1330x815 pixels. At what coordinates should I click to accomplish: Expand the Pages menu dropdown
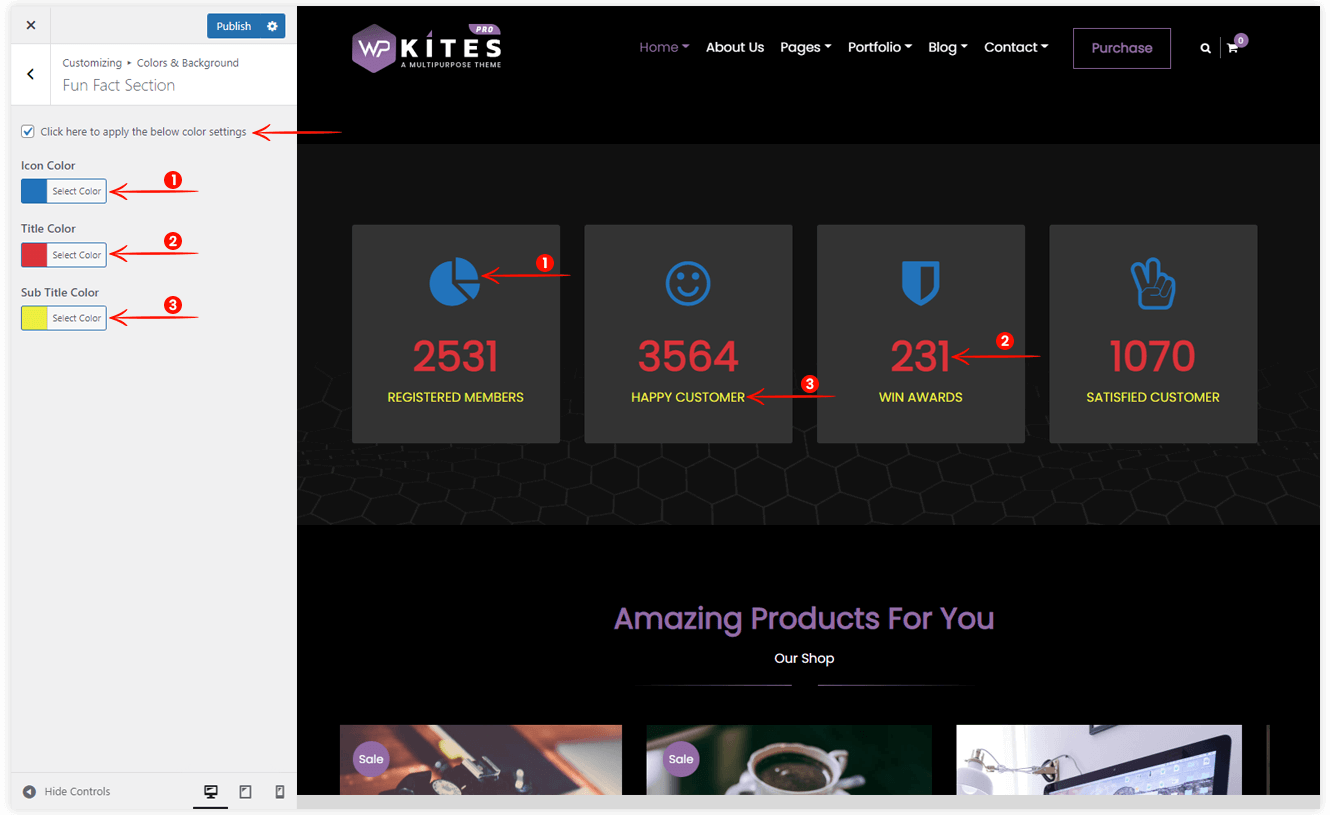click(x=806, y=47)
